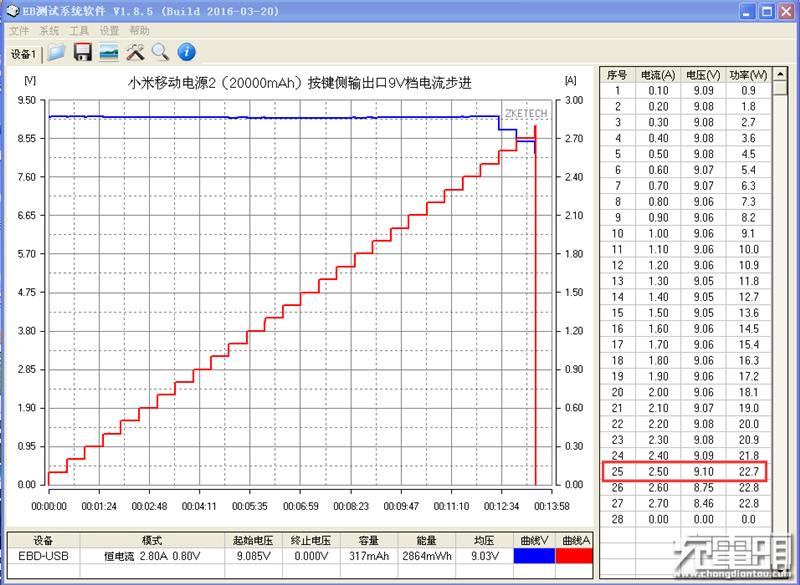
Task: Close the EB test software window
Action: (786, 11)
